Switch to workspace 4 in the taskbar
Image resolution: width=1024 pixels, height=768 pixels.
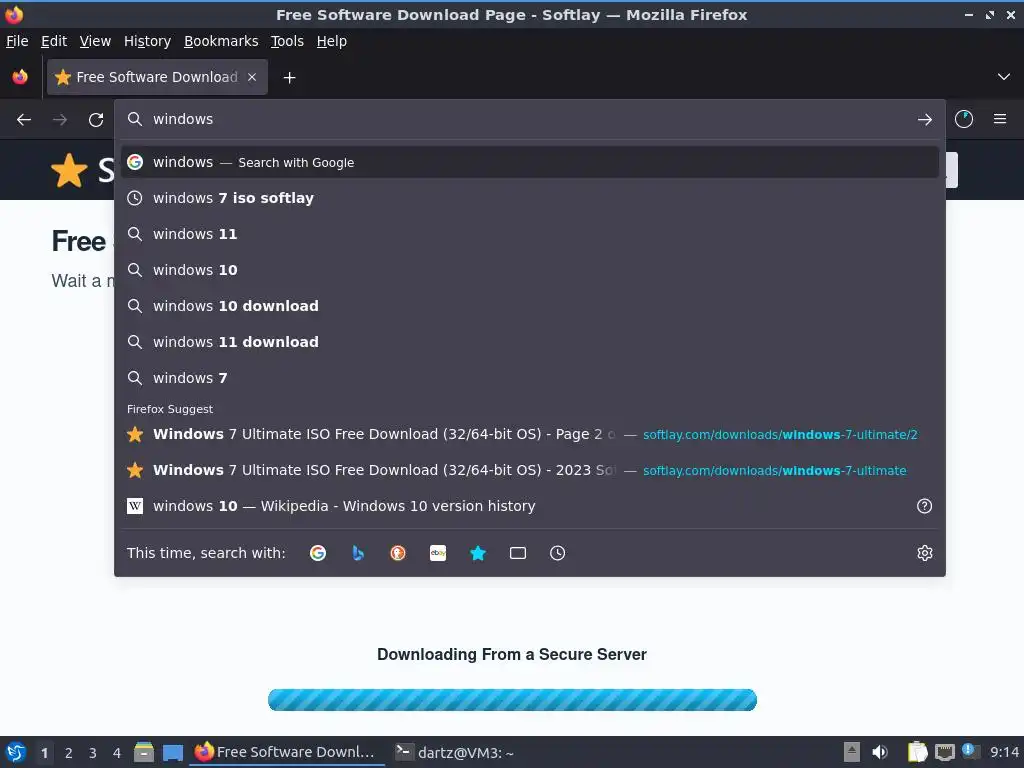117,753
